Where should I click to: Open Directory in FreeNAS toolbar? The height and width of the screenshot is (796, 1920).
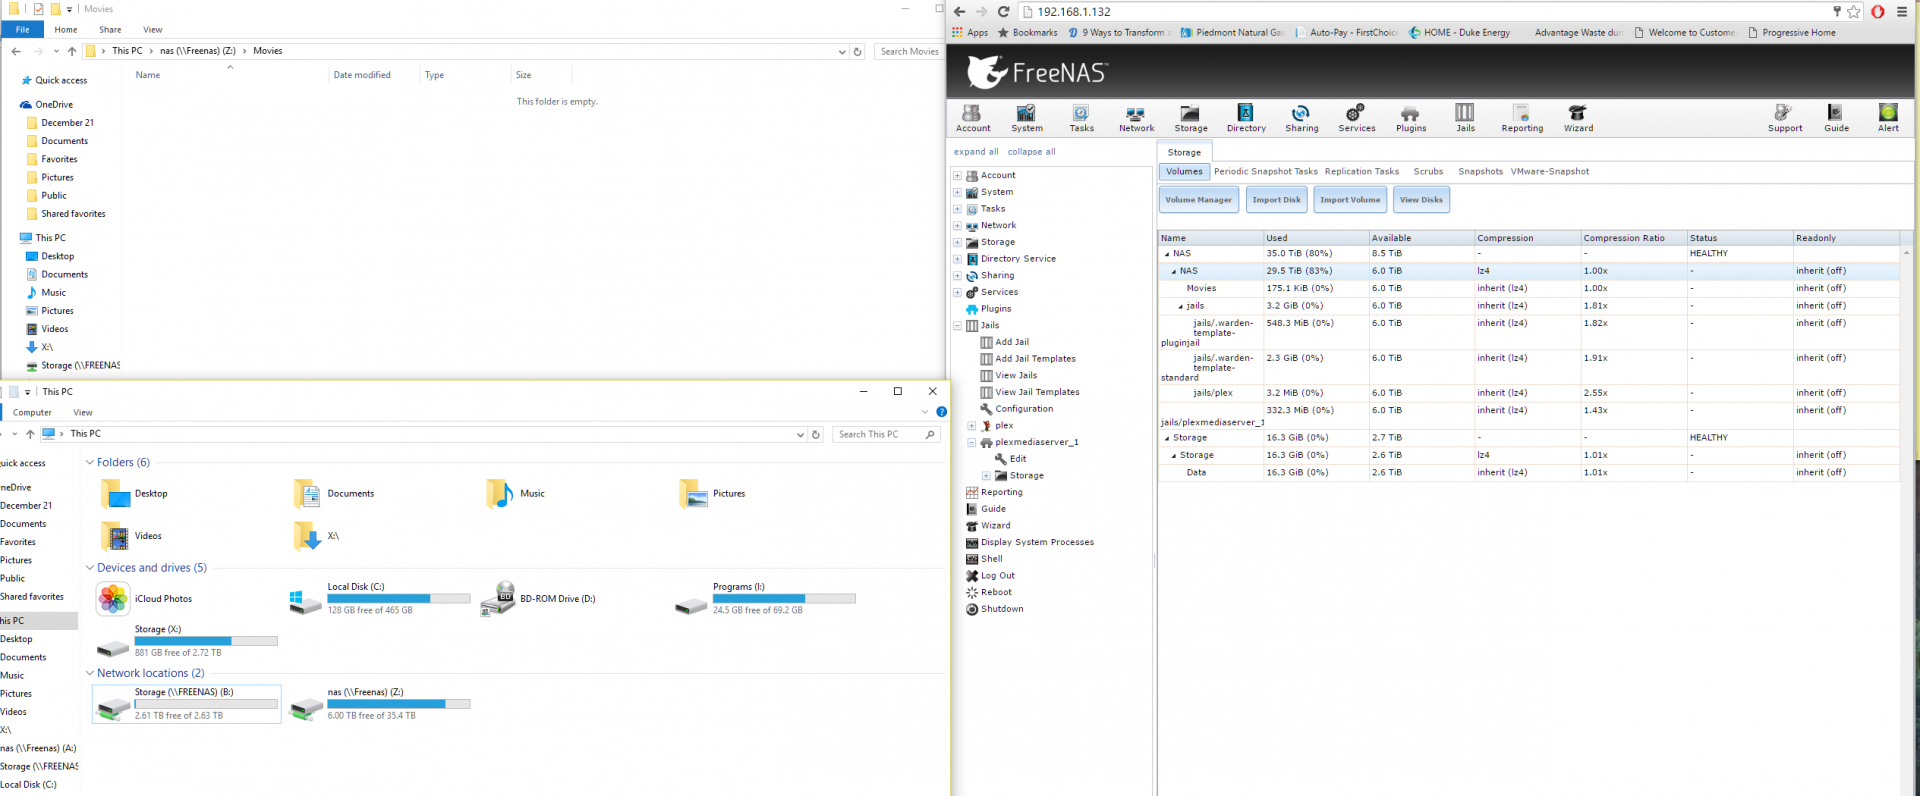(1246, 118)
